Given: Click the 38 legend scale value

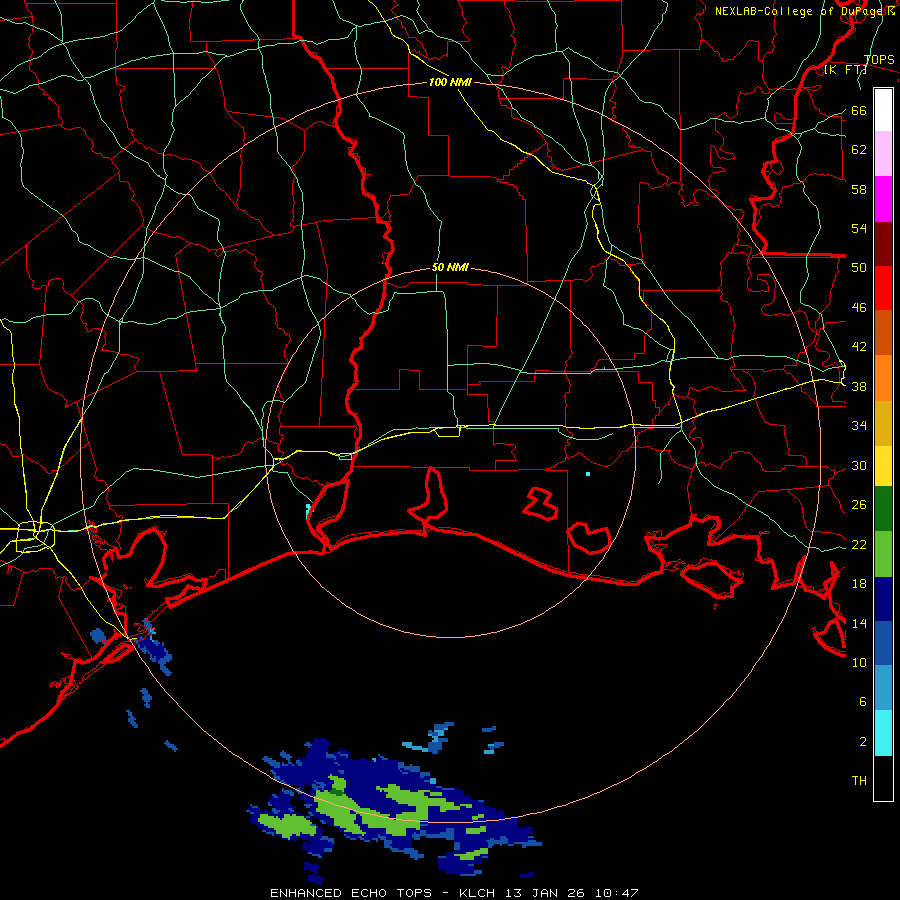Looking at the screenshot, I should (x=859, y=387).
